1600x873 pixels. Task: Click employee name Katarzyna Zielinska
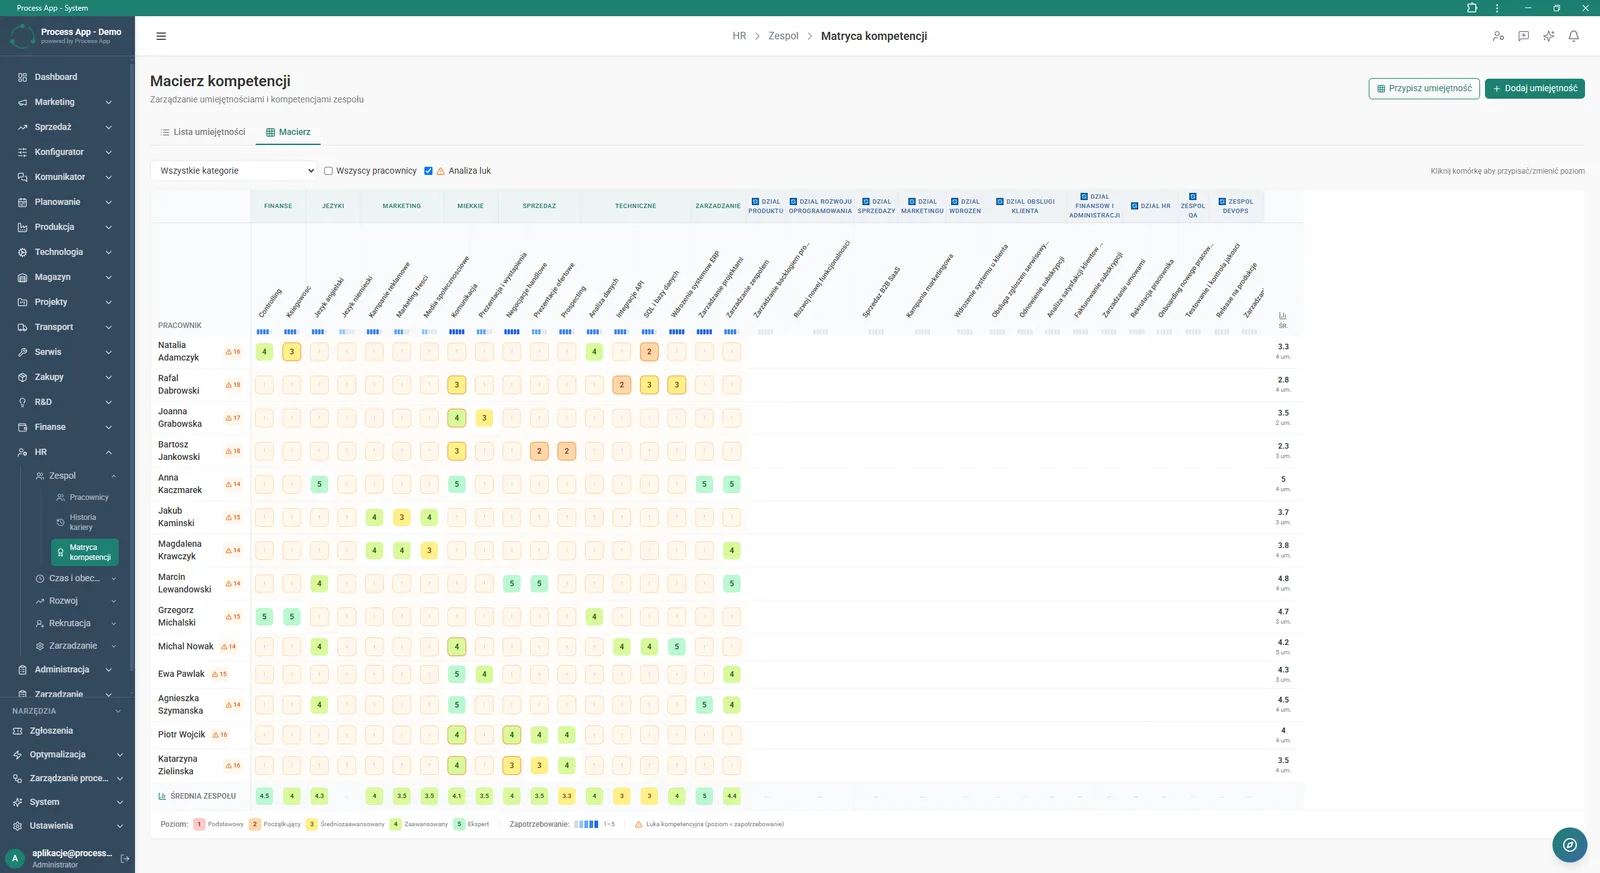178,765
